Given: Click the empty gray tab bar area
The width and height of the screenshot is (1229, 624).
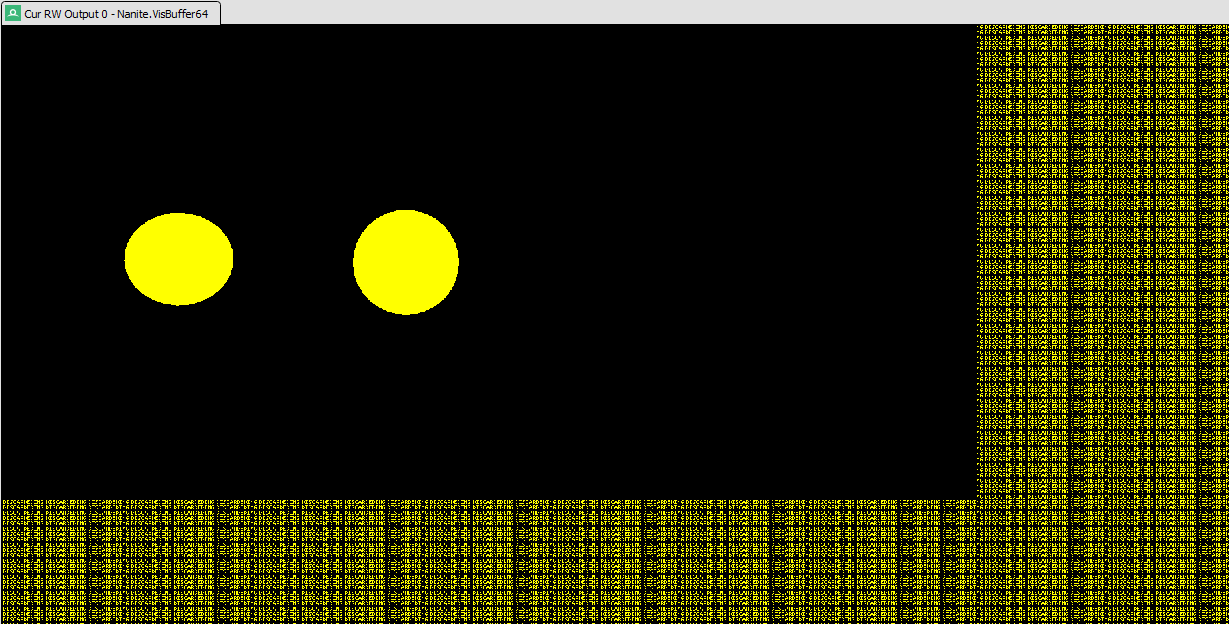Looking at the screenshot, I should 700,12.
